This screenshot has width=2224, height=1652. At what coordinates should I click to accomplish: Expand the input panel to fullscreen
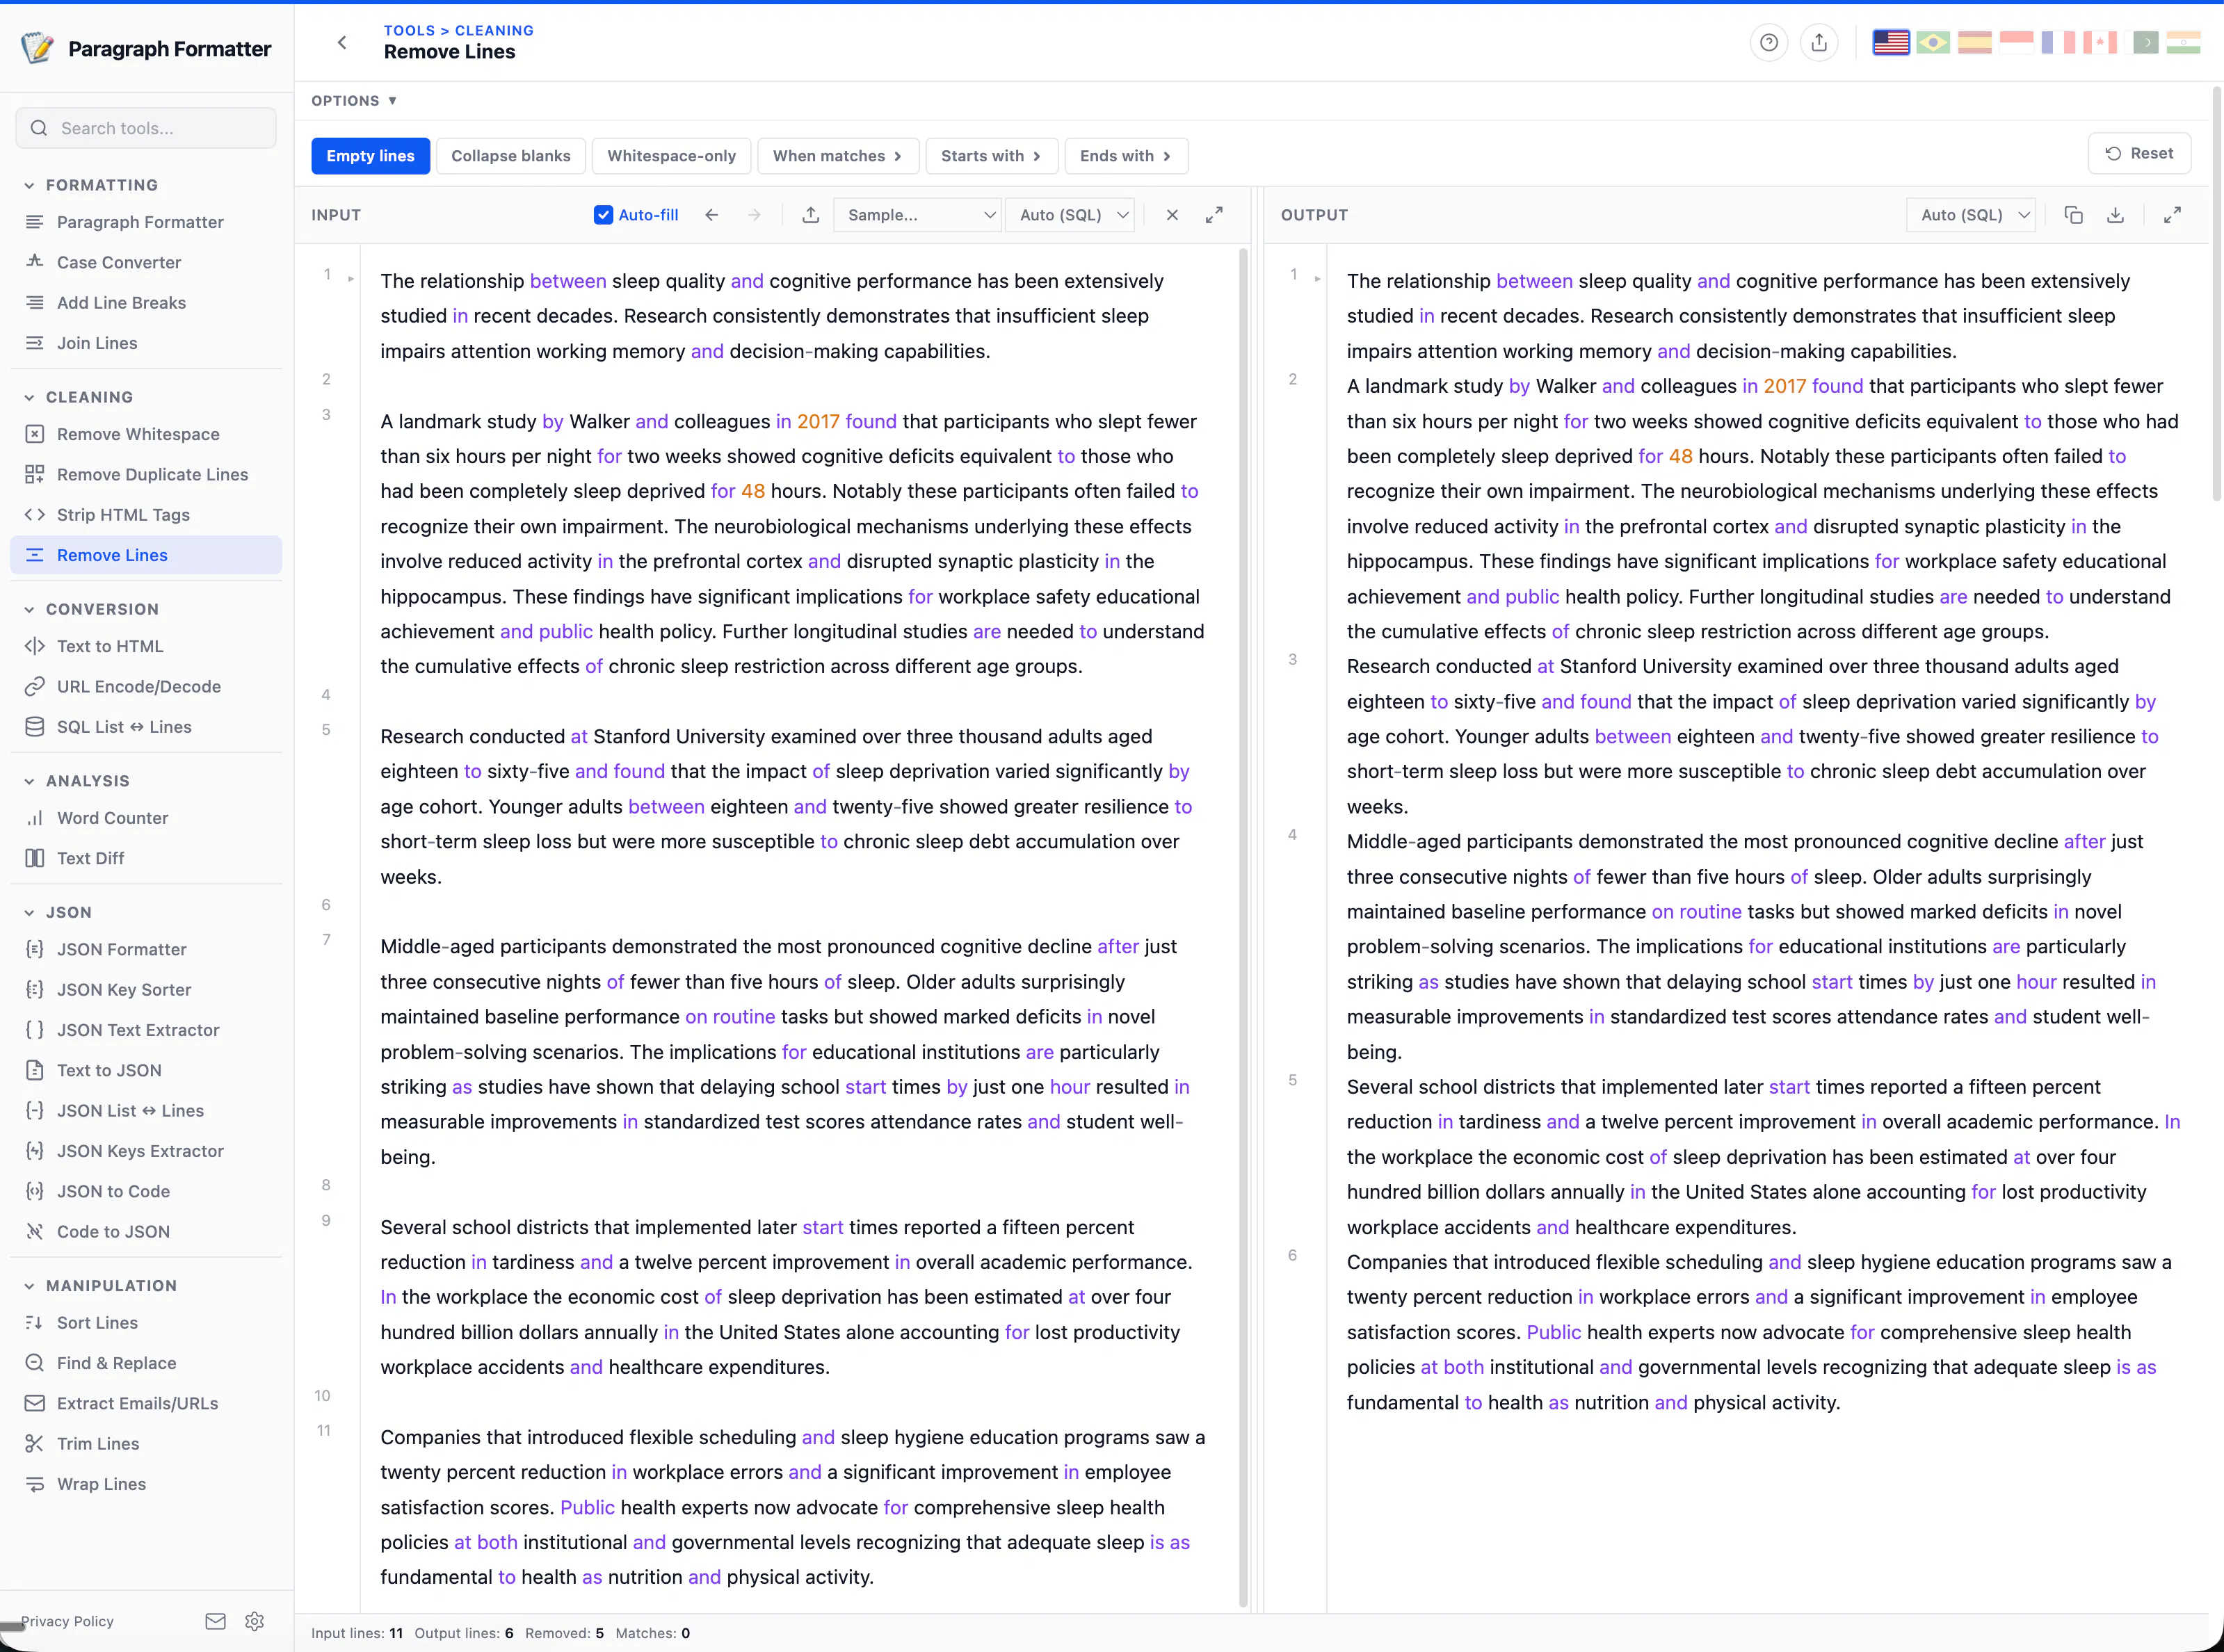click(x=1214, y=215)
